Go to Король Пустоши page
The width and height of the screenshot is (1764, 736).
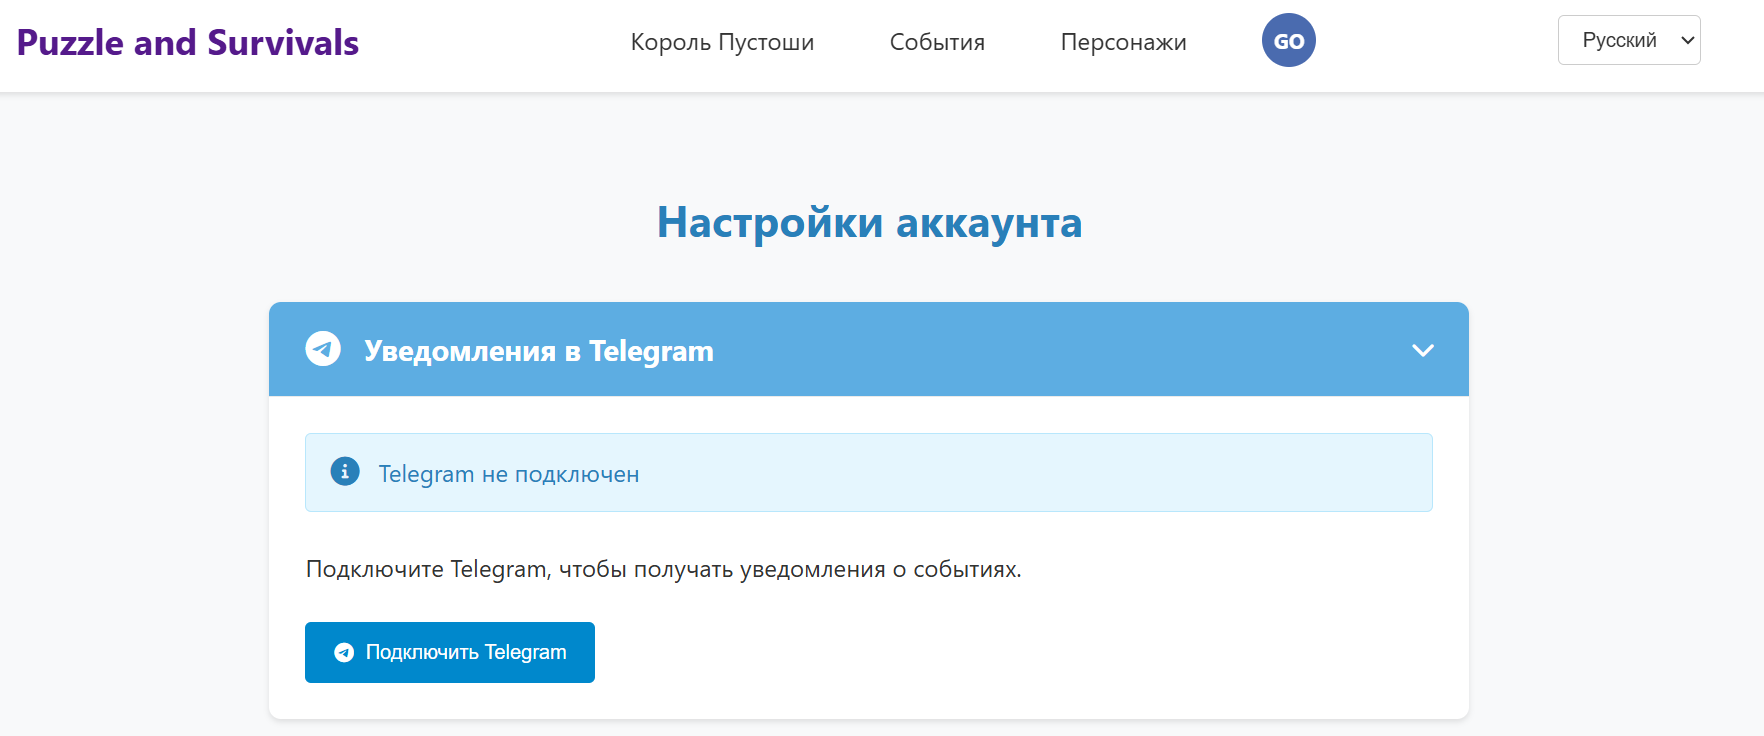tap(722, 42)
